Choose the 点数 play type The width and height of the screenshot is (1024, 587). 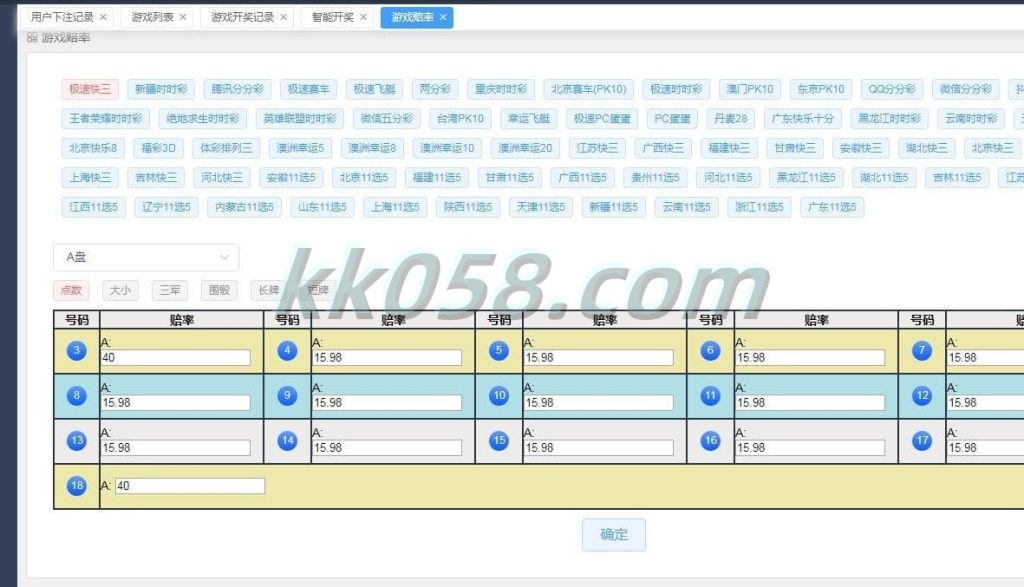tap(71, 290)
